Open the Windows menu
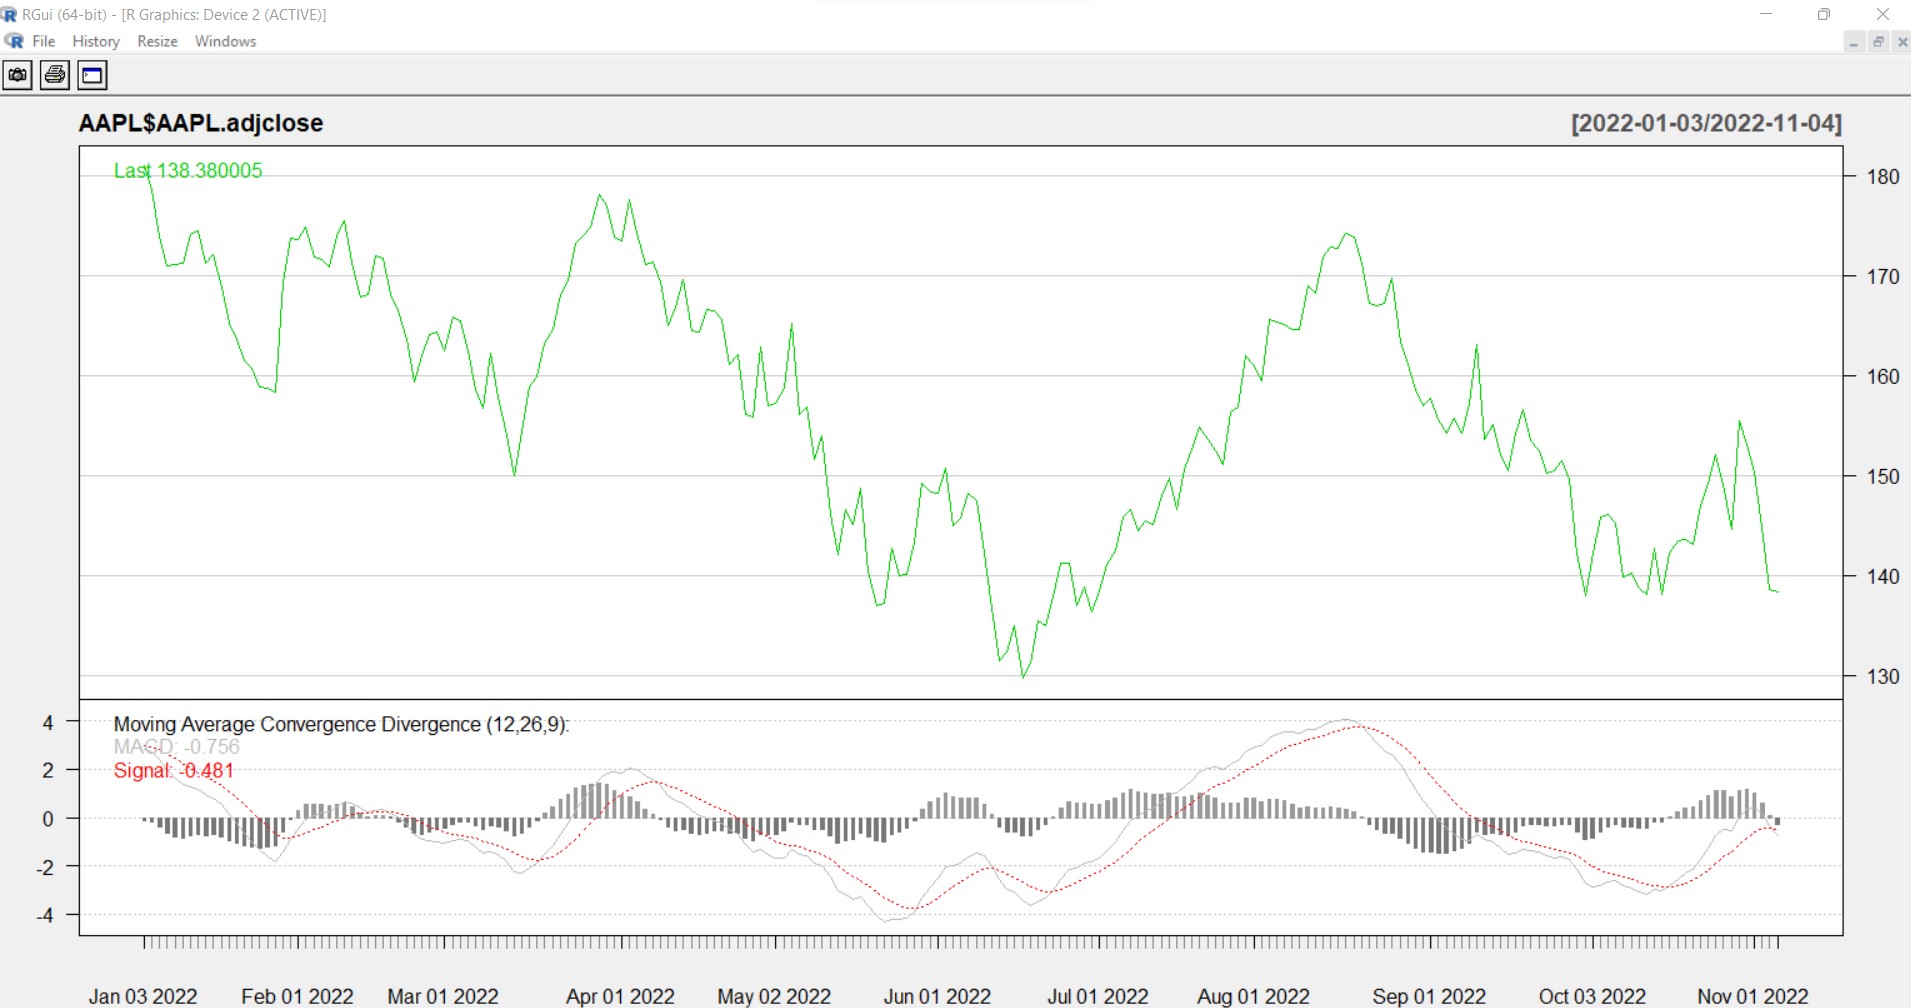Viewport: 1911px width, 1008px height. pos(225,41)
